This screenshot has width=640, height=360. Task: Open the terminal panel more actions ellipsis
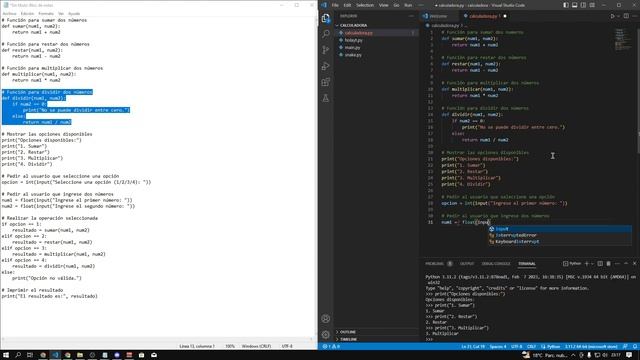(617, 264)
